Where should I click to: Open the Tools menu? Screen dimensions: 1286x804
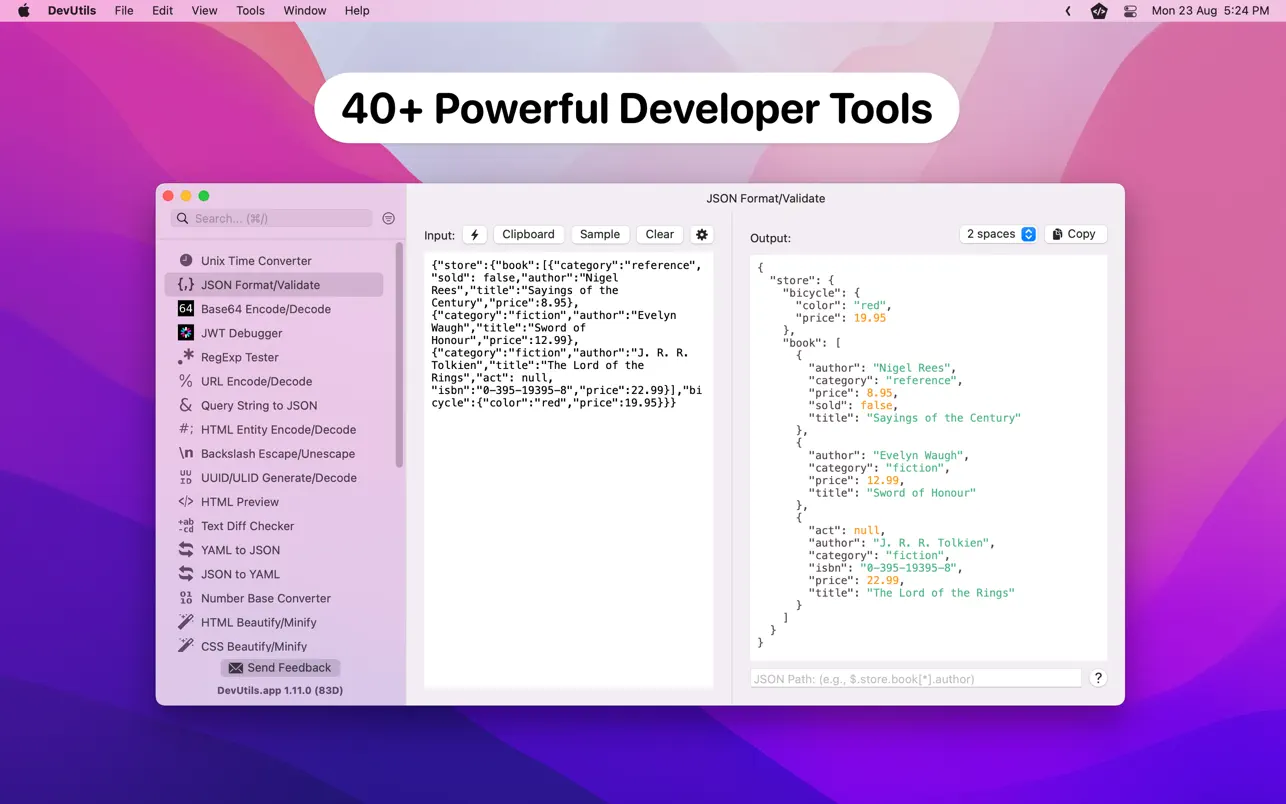coord(249,11)
